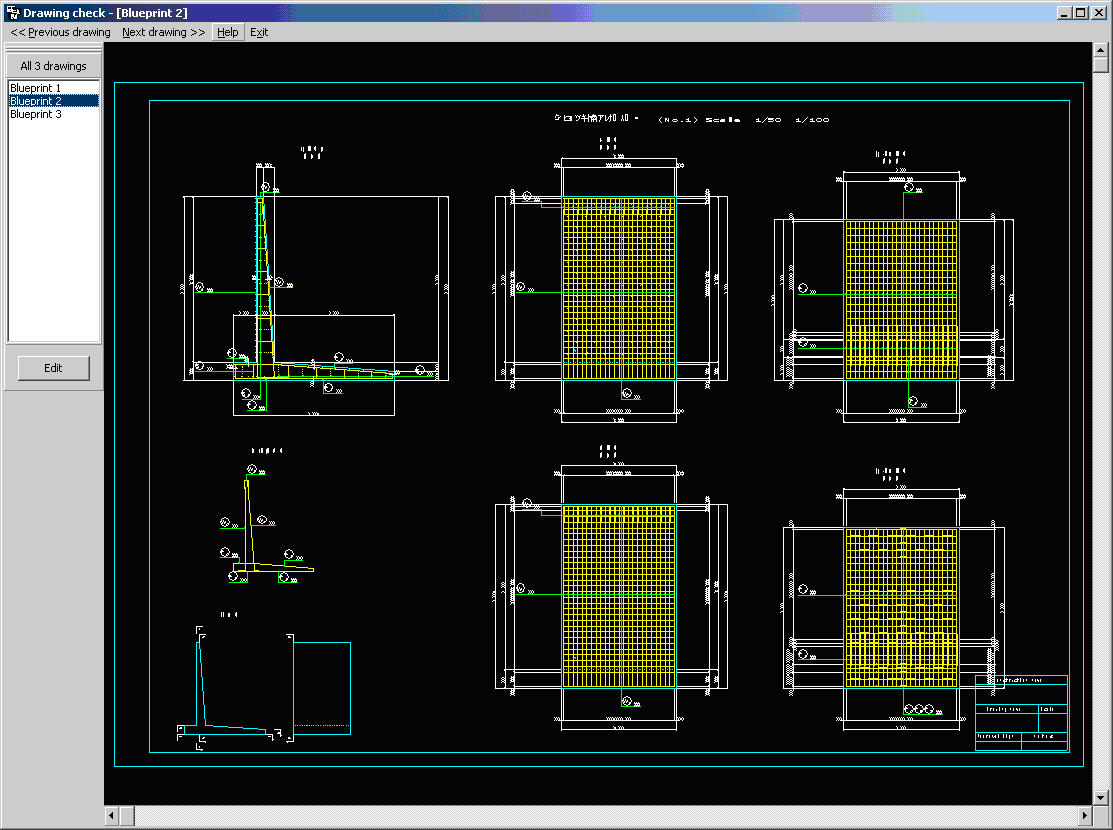This screenshot has width=1113, height=830.
Task: Click the cyan title block table in drawing
Action: point(1021,713)
